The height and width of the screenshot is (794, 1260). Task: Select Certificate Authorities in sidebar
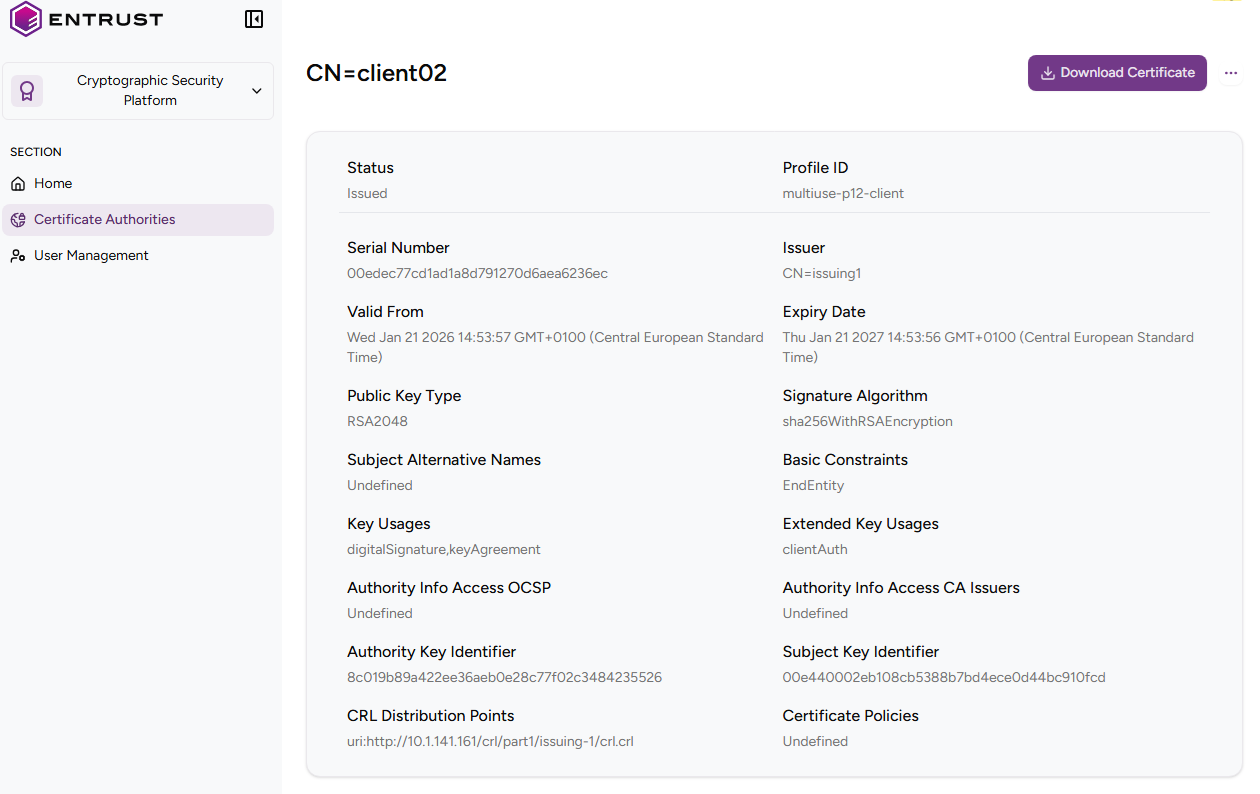click(104, 220)
